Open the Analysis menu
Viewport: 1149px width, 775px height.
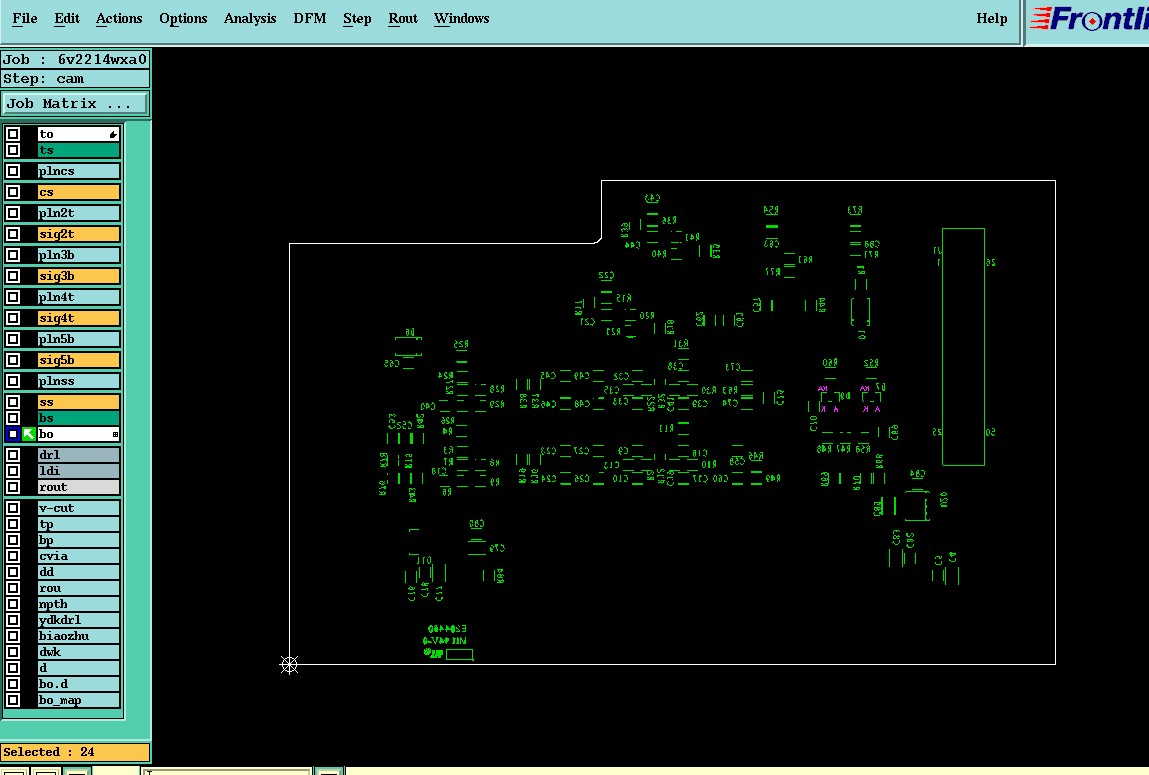(x=250, y=18)
